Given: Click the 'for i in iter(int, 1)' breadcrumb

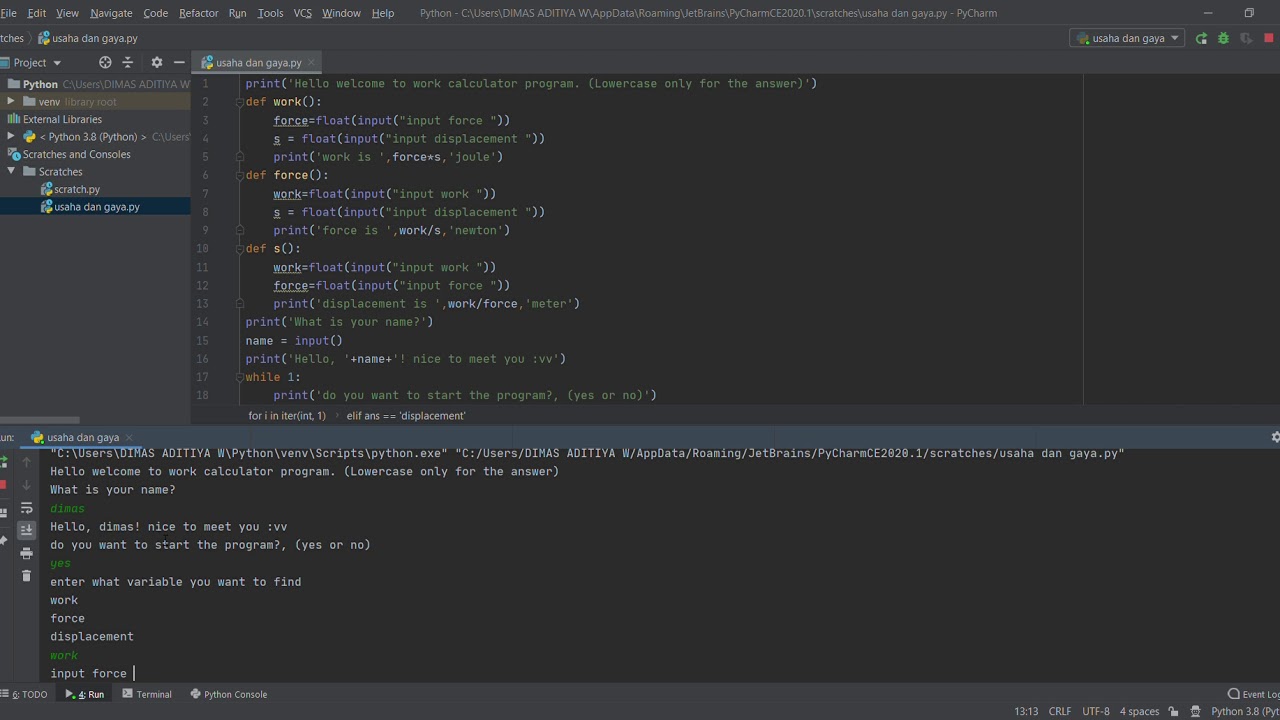Looking at the screenshot, I should point(287,415).
